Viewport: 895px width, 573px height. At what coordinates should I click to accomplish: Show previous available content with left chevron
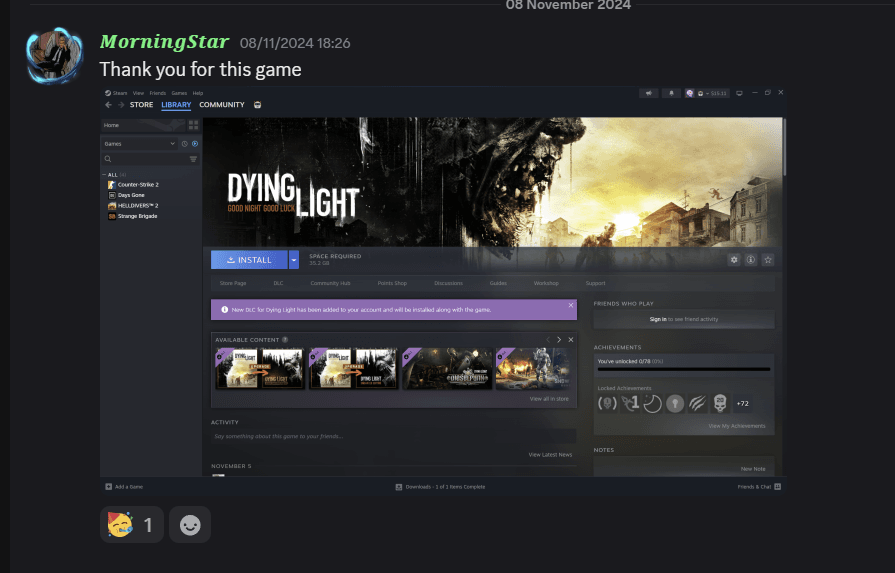tap(548, 340)
